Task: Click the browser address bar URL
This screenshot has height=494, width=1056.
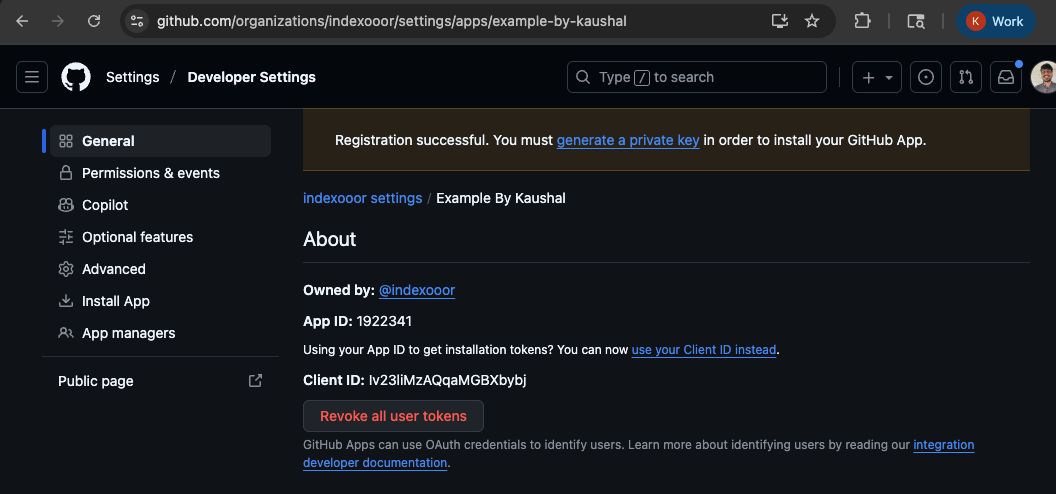Action: (x=392, y=21)
